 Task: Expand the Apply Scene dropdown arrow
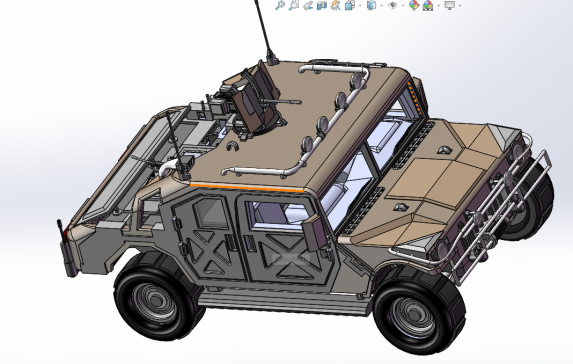(x=439, y=5)
